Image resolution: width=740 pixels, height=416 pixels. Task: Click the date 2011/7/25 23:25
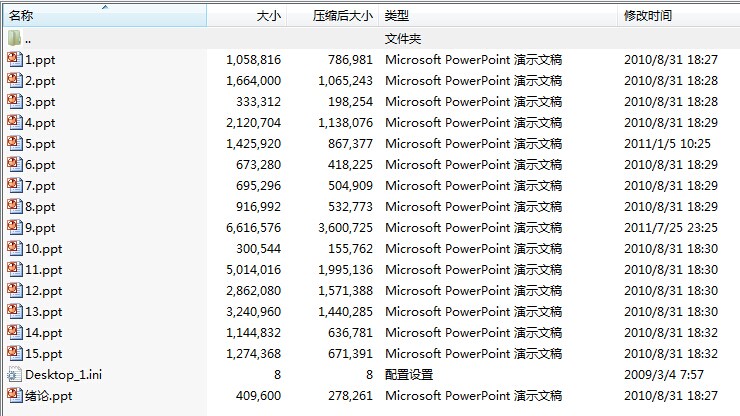pyautogui.click(x=671, y=228)
